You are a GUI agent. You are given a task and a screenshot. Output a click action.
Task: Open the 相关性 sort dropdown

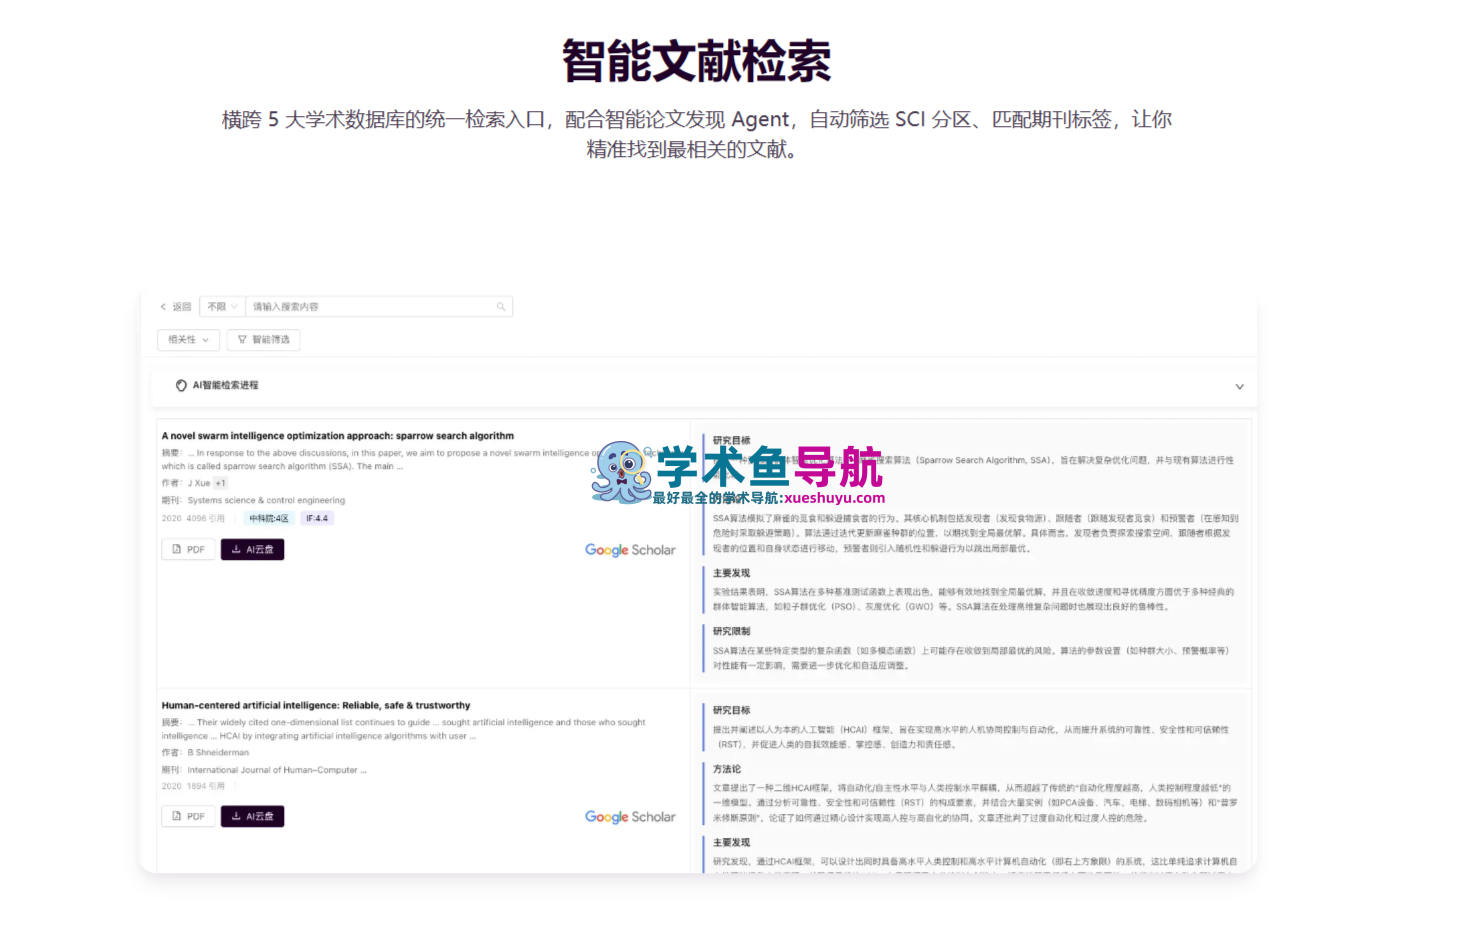(187, 340)
